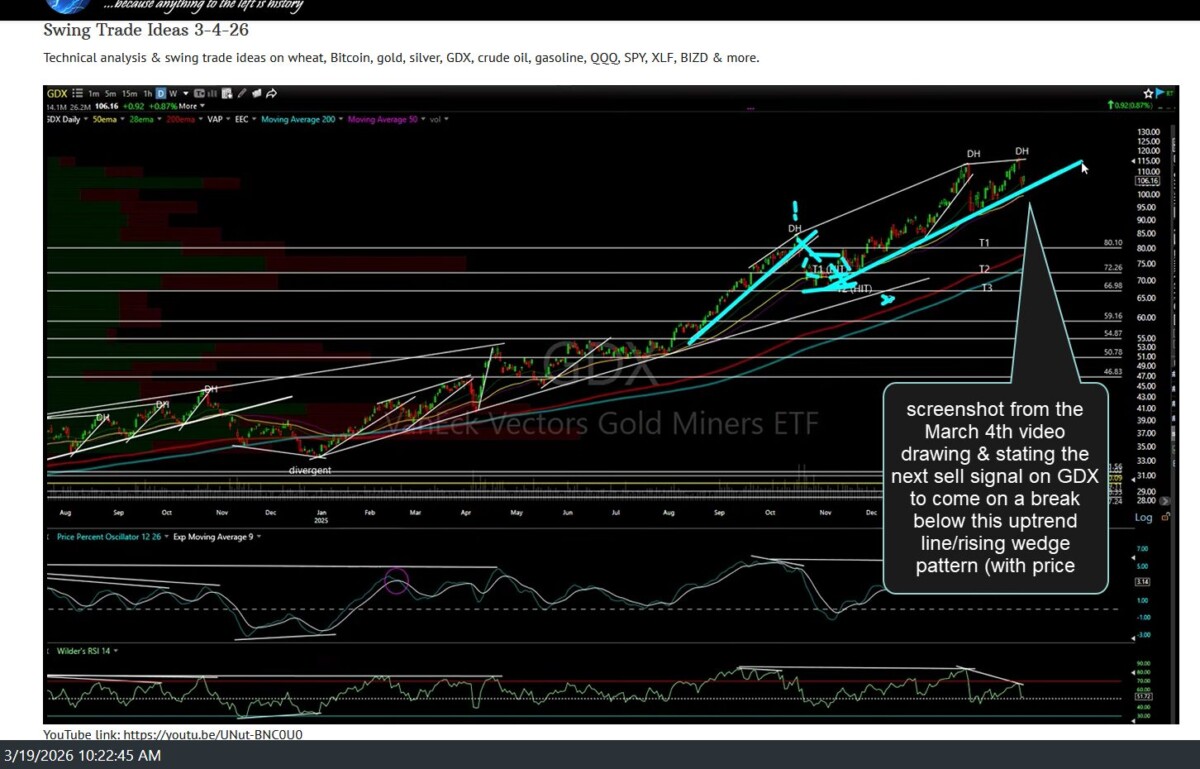Open the timeframe dropdown arrow after W
The width and height of the screenshot is (1200, 769).
click(186, 93)
